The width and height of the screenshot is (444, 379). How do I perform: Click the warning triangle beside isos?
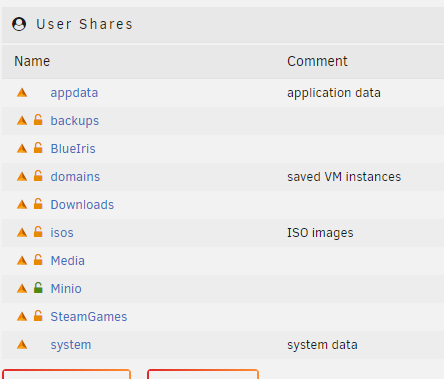[22, 232]
